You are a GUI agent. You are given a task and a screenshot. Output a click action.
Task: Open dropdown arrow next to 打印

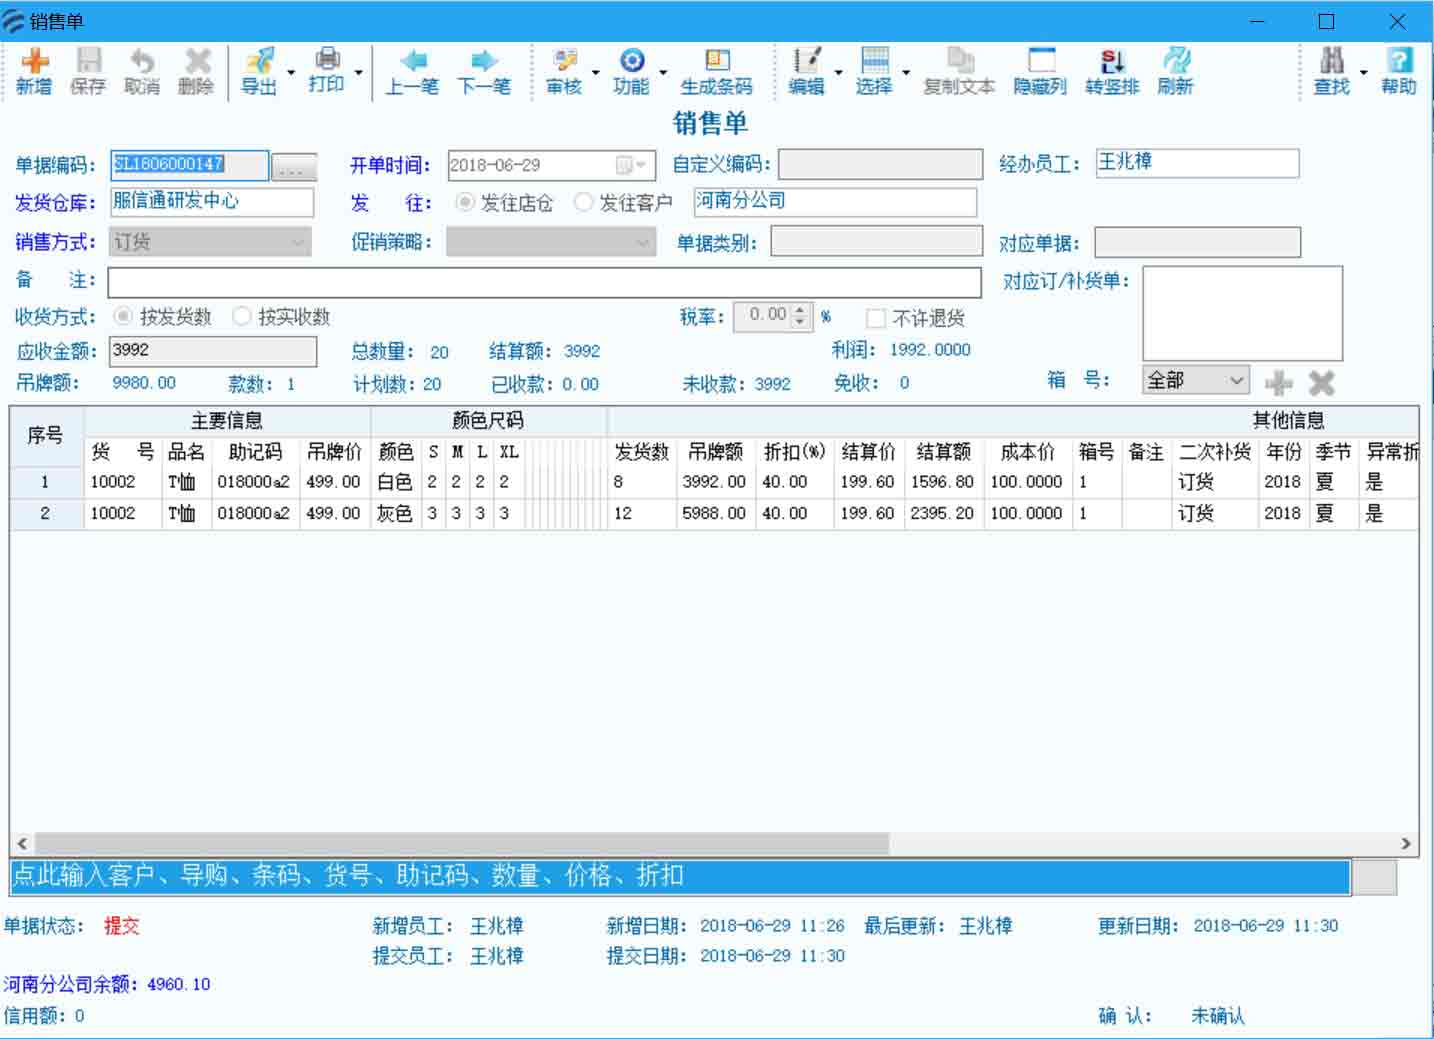pyautogui.click(x=358, y=72)
